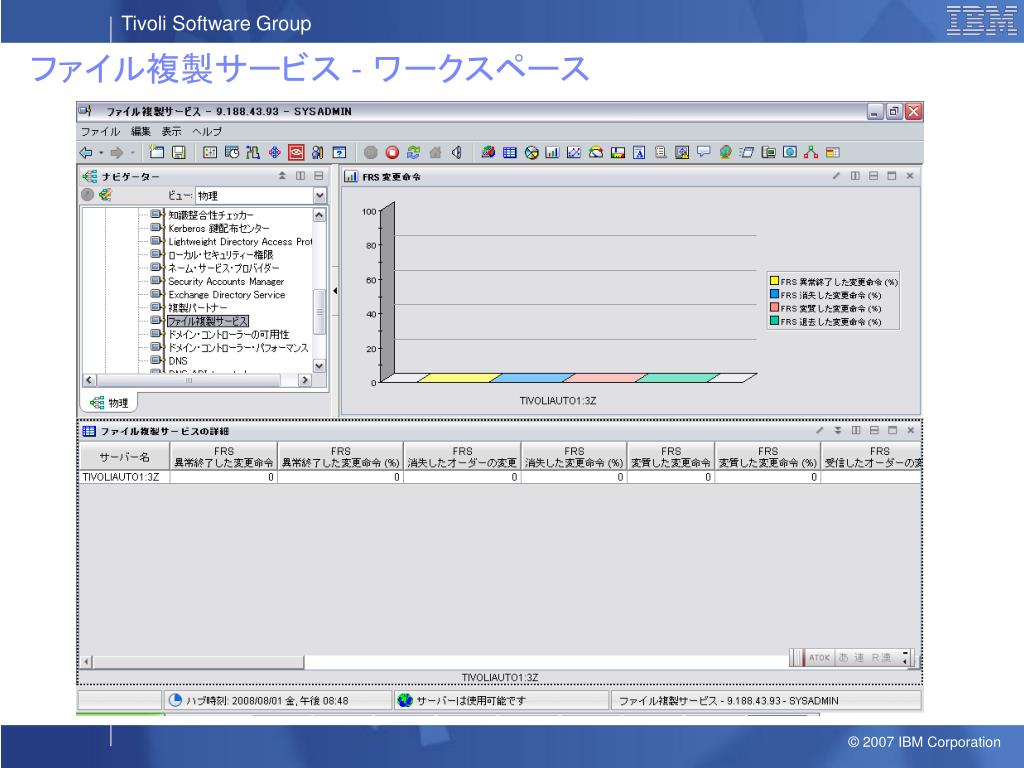Select the DNS tree node
Image resolution: width=1024 pixels, height=768 pixels.
178,360
